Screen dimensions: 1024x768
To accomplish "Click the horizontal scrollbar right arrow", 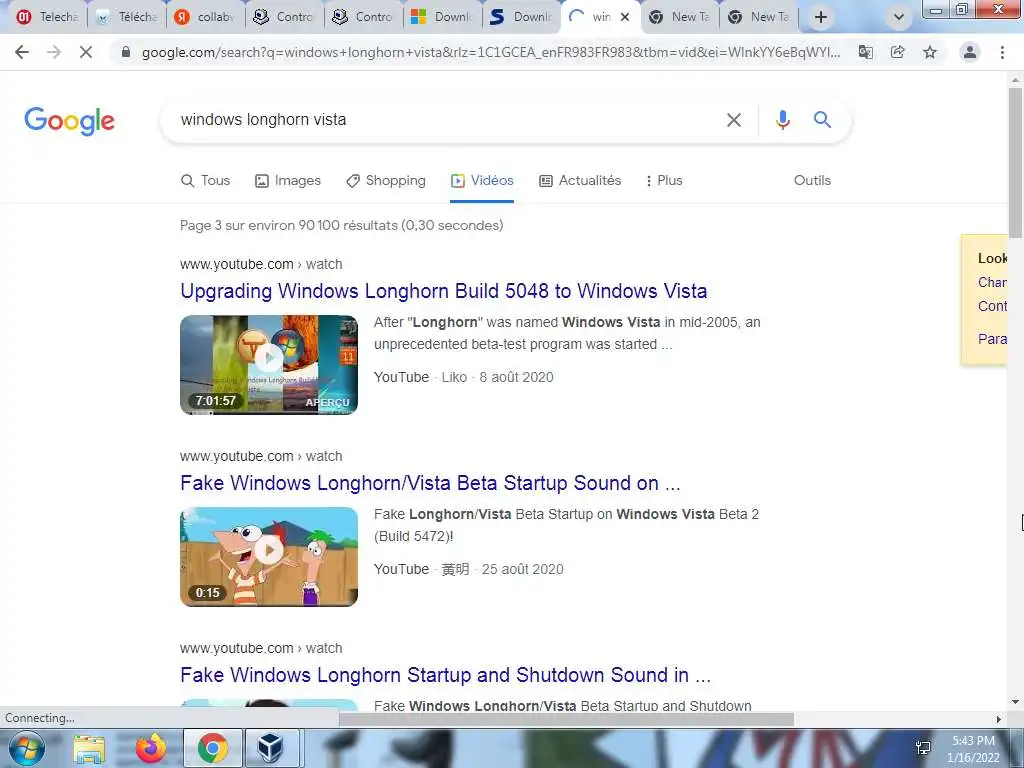I will 999,719.
